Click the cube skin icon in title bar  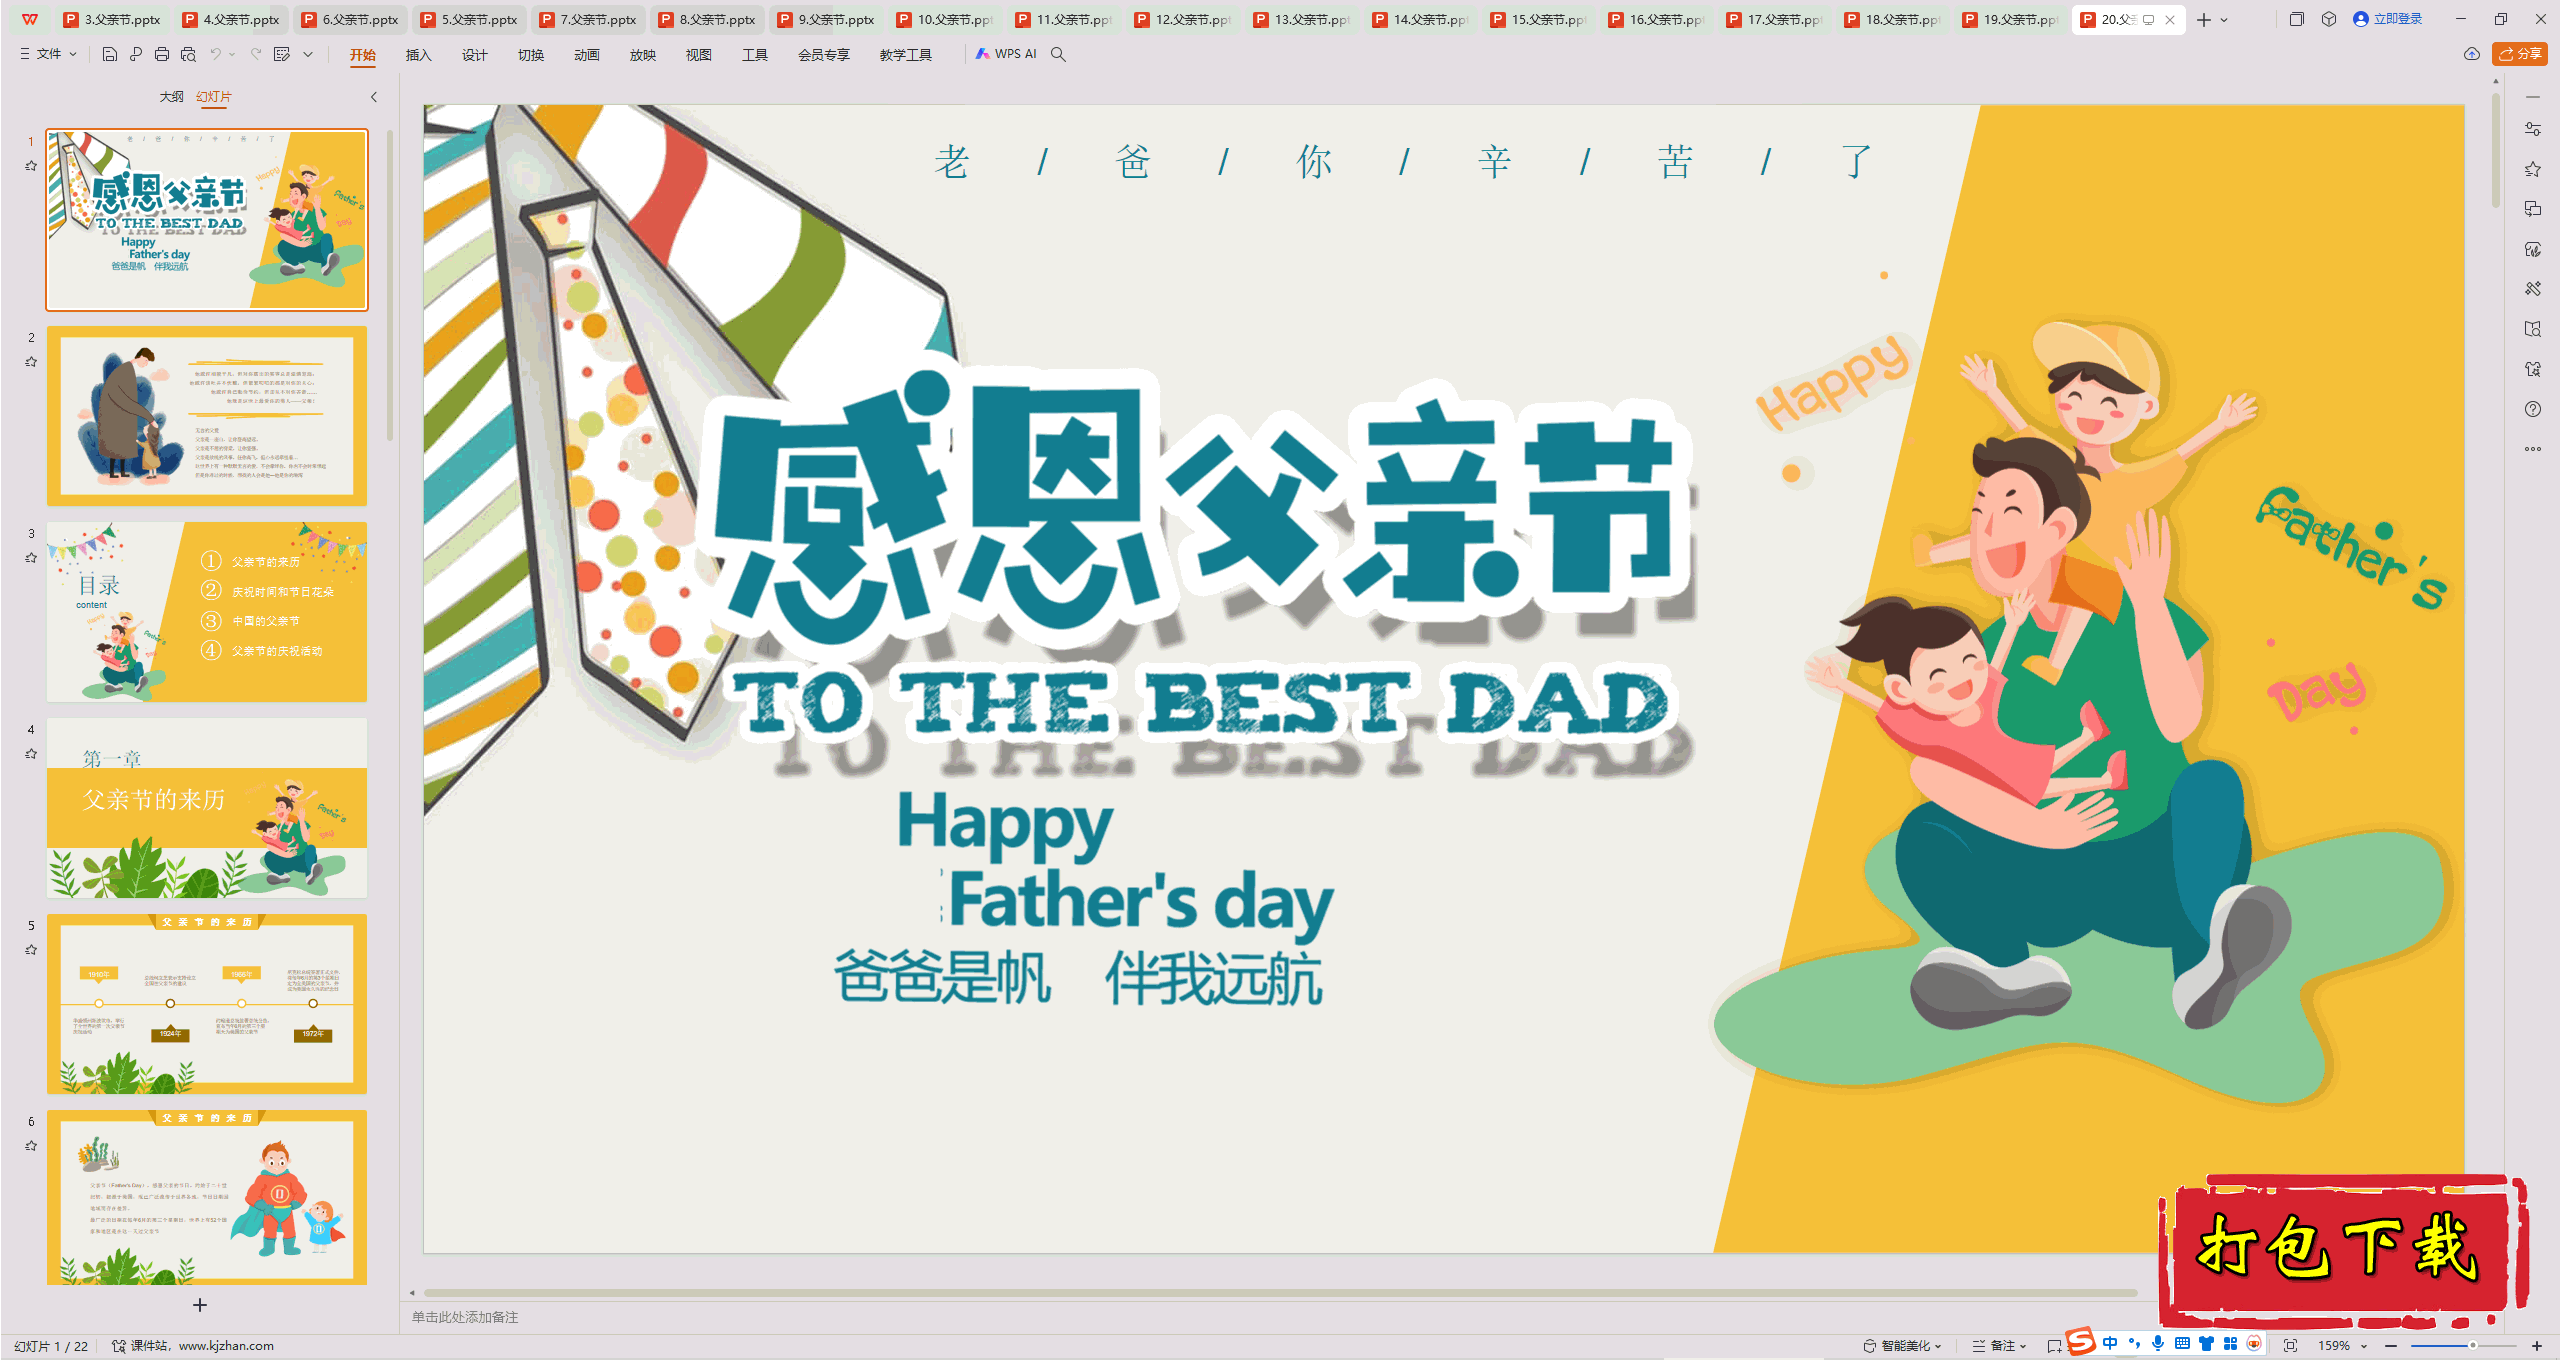pyautogui.click(x=2329, y=19)
